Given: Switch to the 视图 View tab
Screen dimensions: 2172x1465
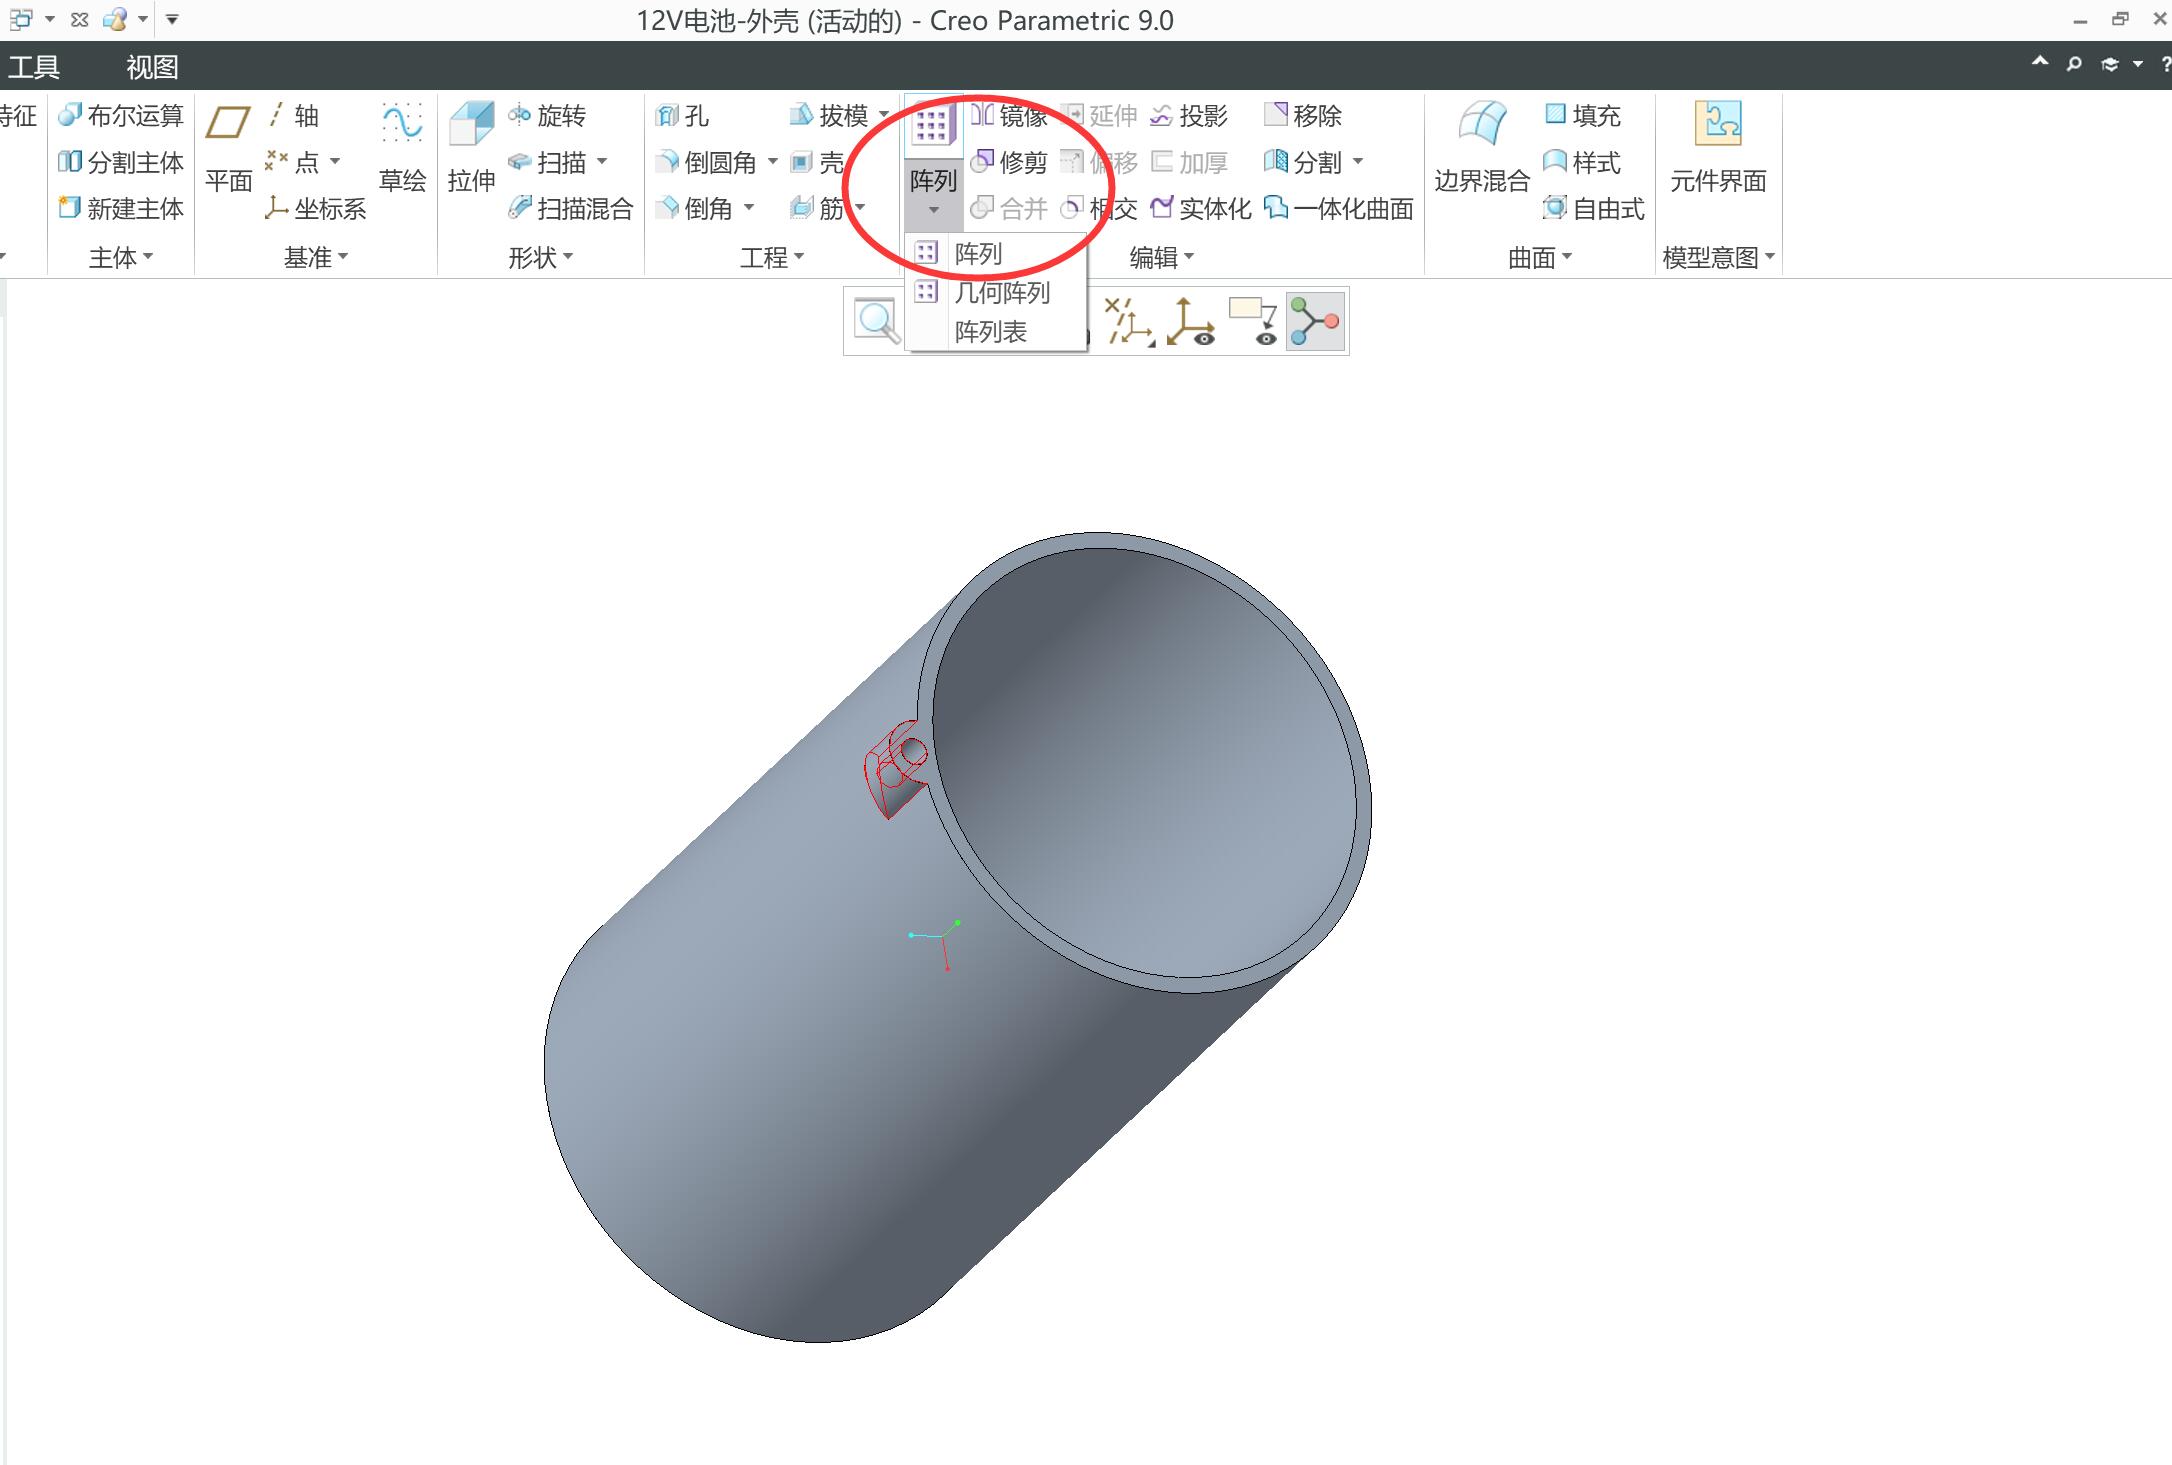Looking at the screenshot, I should (x=152, y=67).
